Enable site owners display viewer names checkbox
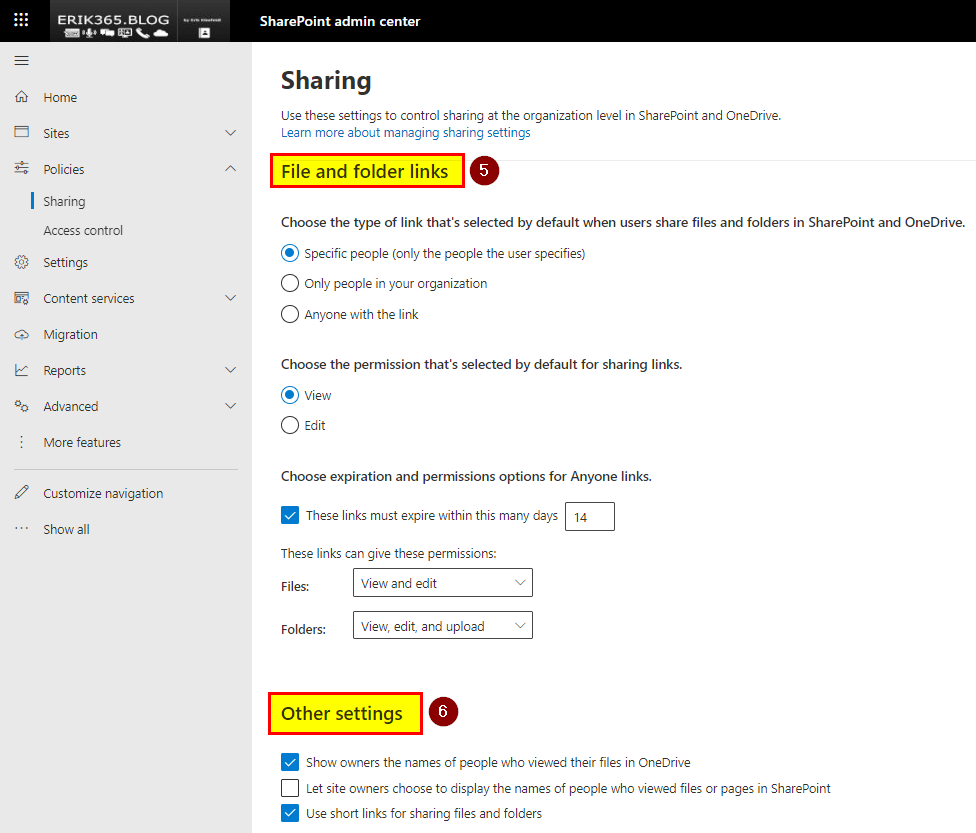The height and width of the screenshot is (833, 976). [290, 788]
